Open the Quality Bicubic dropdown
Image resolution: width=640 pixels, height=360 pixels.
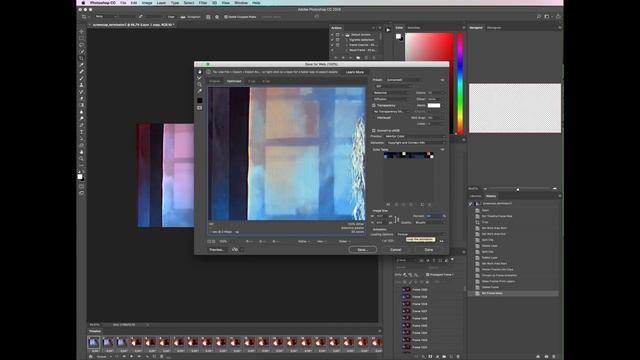click(429, 222)
